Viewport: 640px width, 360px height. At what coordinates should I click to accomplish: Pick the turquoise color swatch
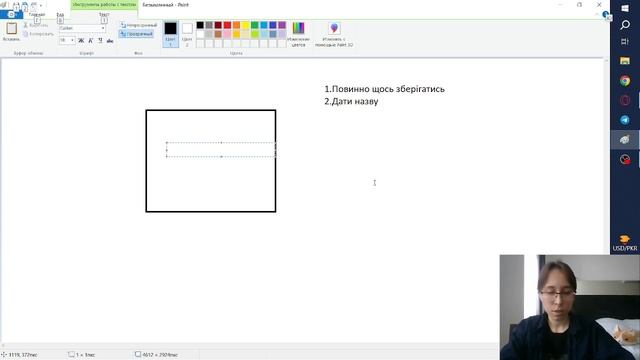tap(264, 25)
